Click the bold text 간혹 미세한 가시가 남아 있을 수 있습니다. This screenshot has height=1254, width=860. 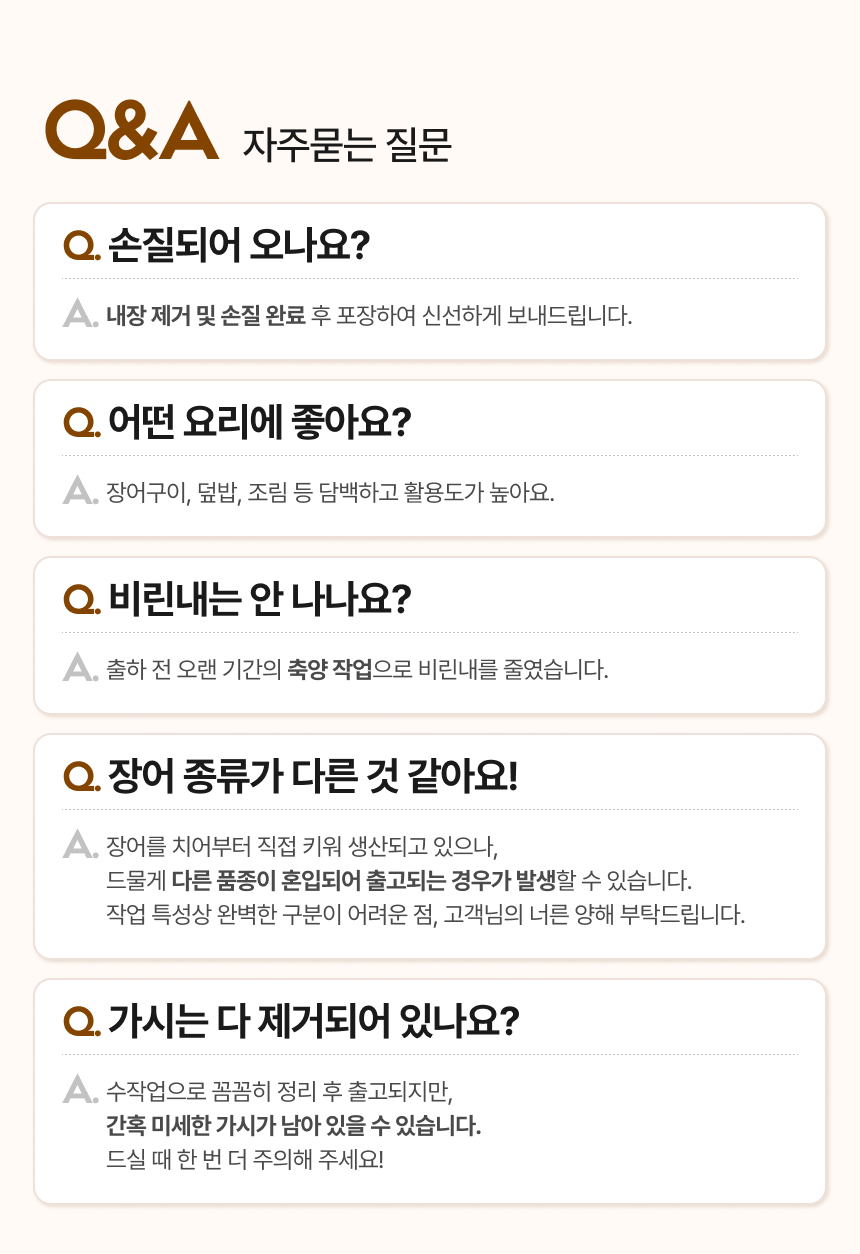[294, 1126]
